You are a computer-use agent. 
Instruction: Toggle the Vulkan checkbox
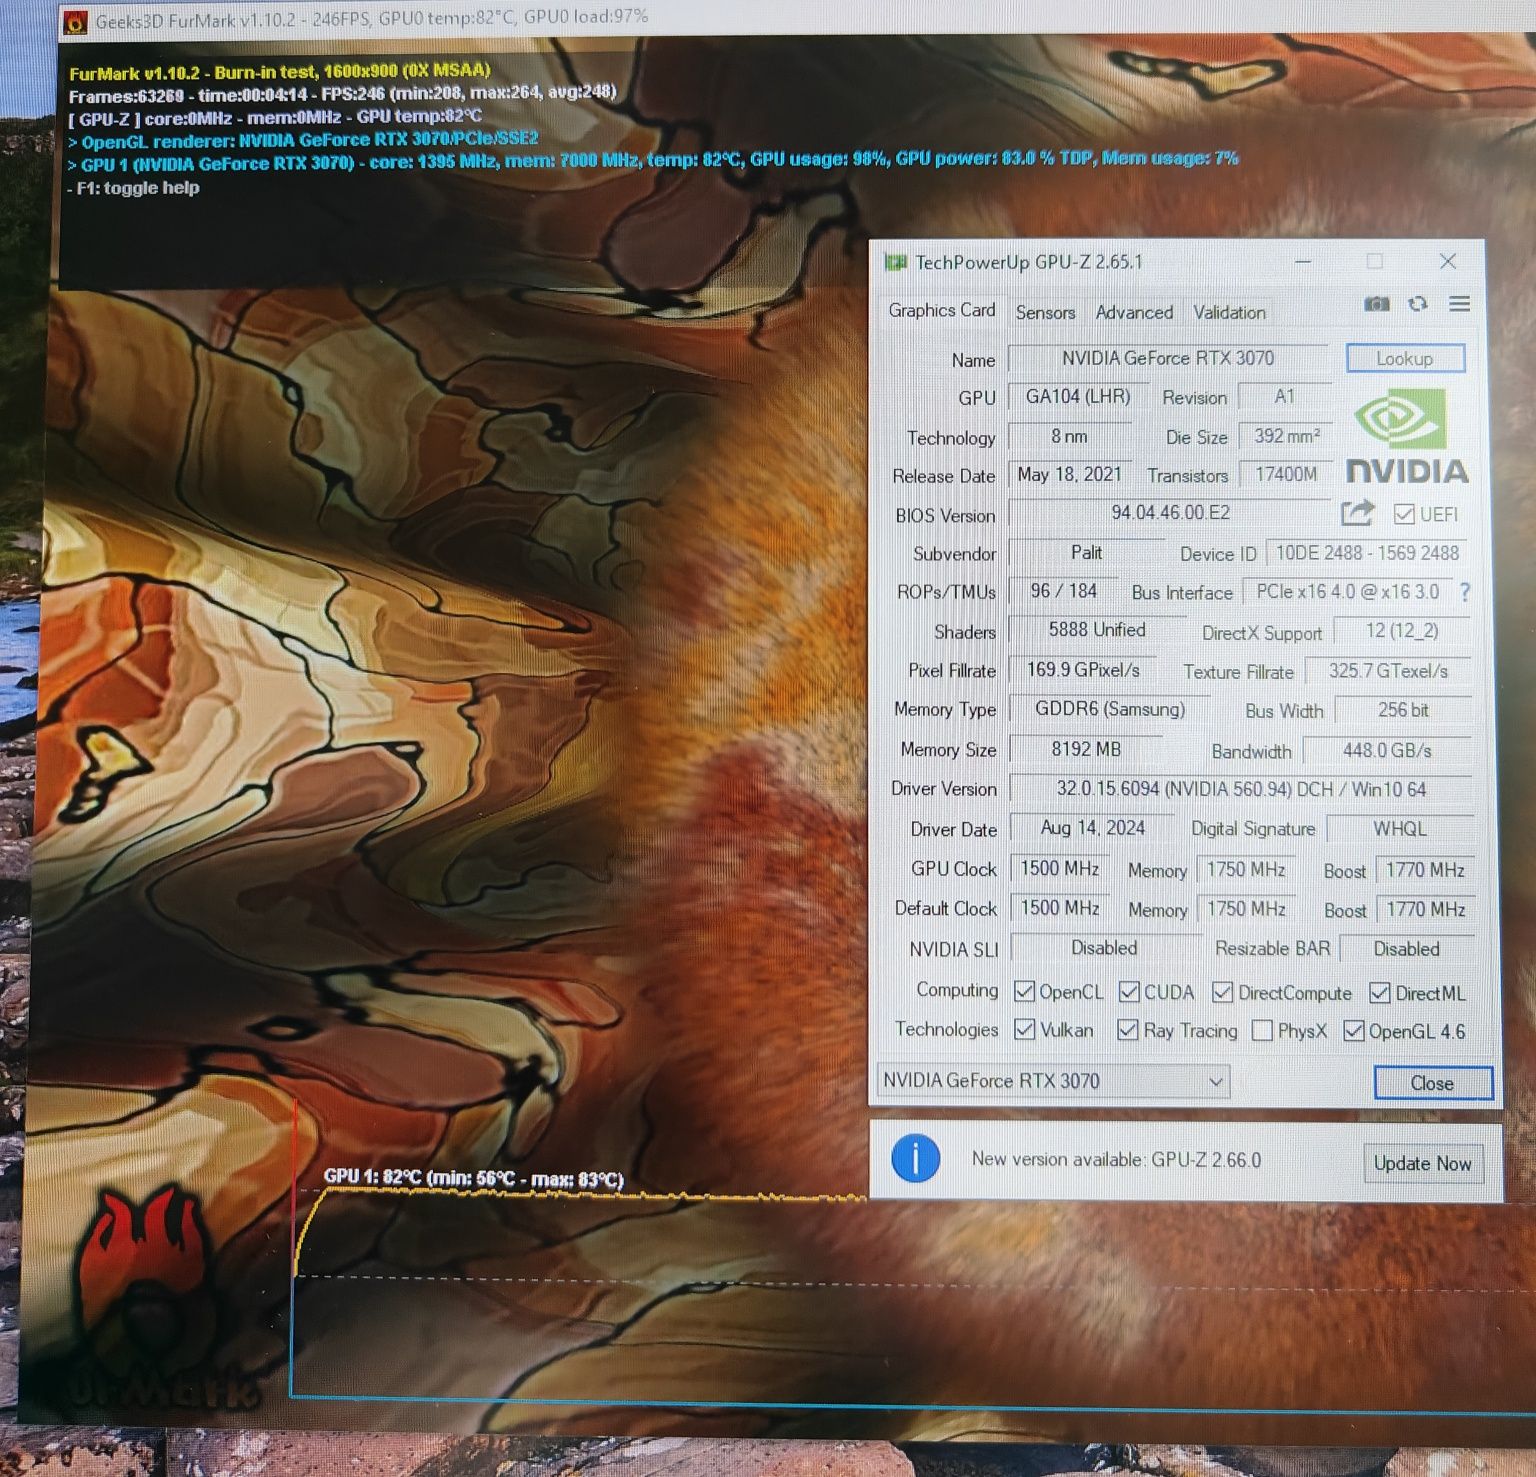(1024, 1029)
